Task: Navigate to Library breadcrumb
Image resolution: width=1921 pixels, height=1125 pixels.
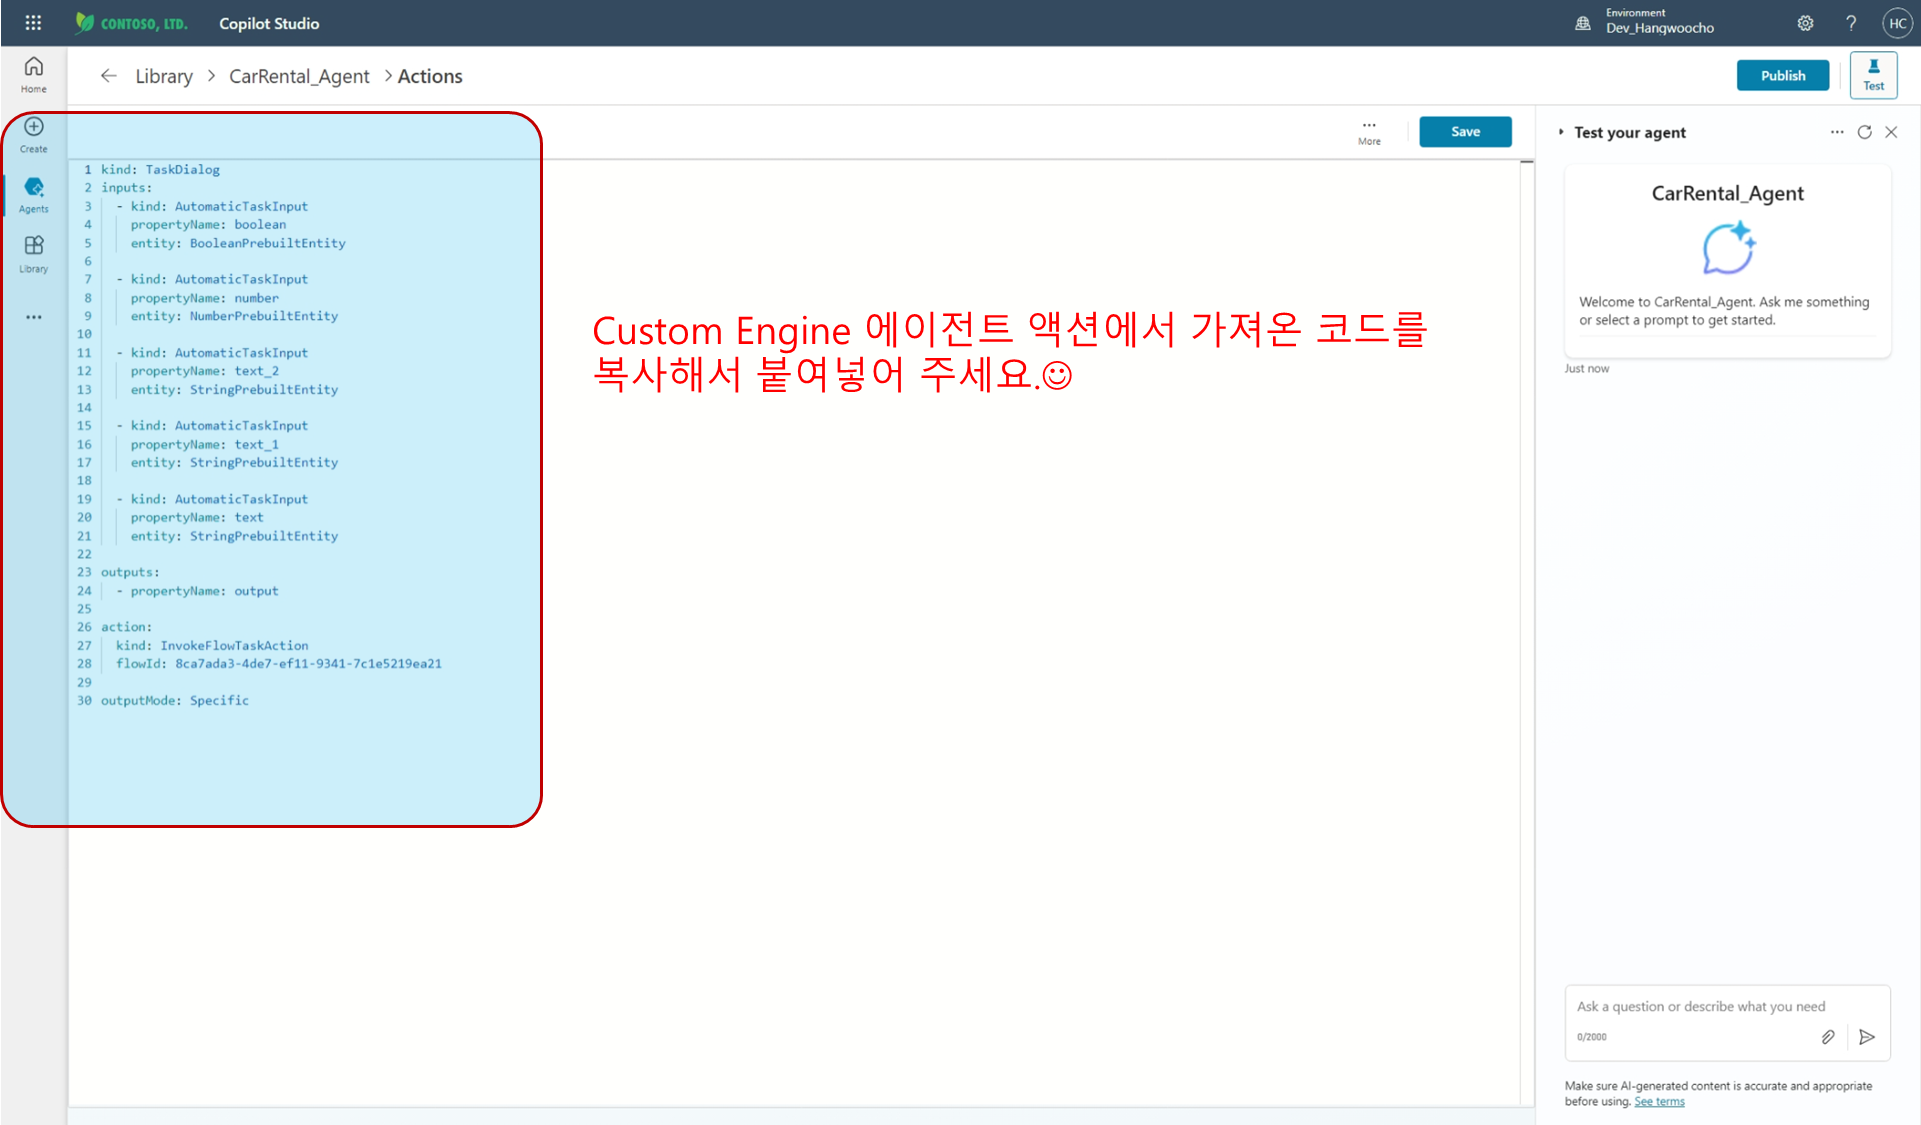Action: coord(164,76)
